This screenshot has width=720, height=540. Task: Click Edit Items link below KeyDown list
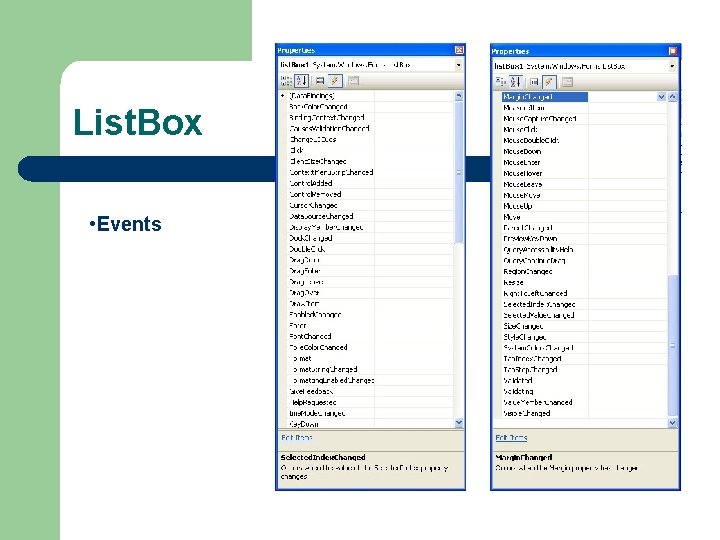297,438
